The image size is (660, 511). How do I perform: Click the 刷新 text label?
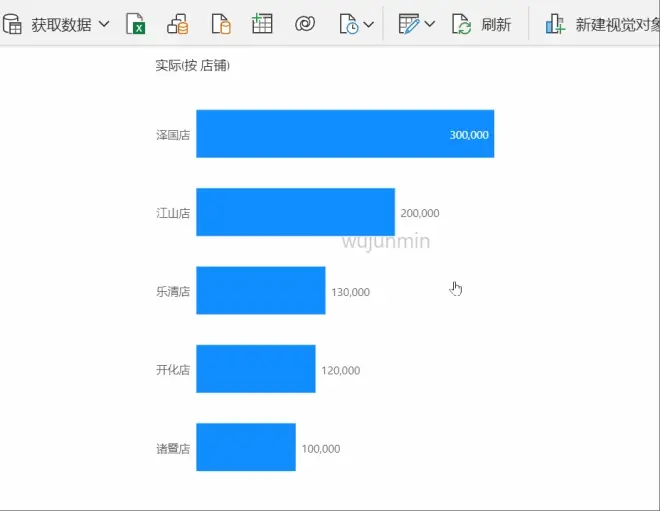point(496,24)
